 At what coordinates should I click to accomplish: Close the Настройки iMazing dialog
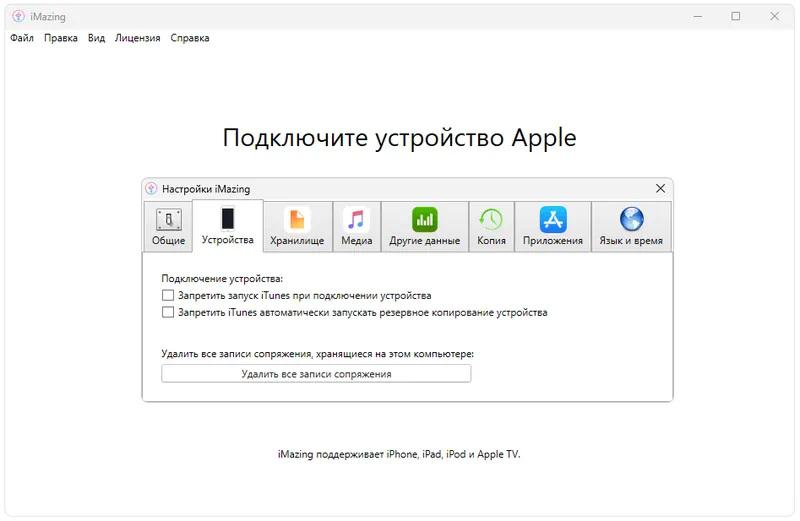point(660,189)
